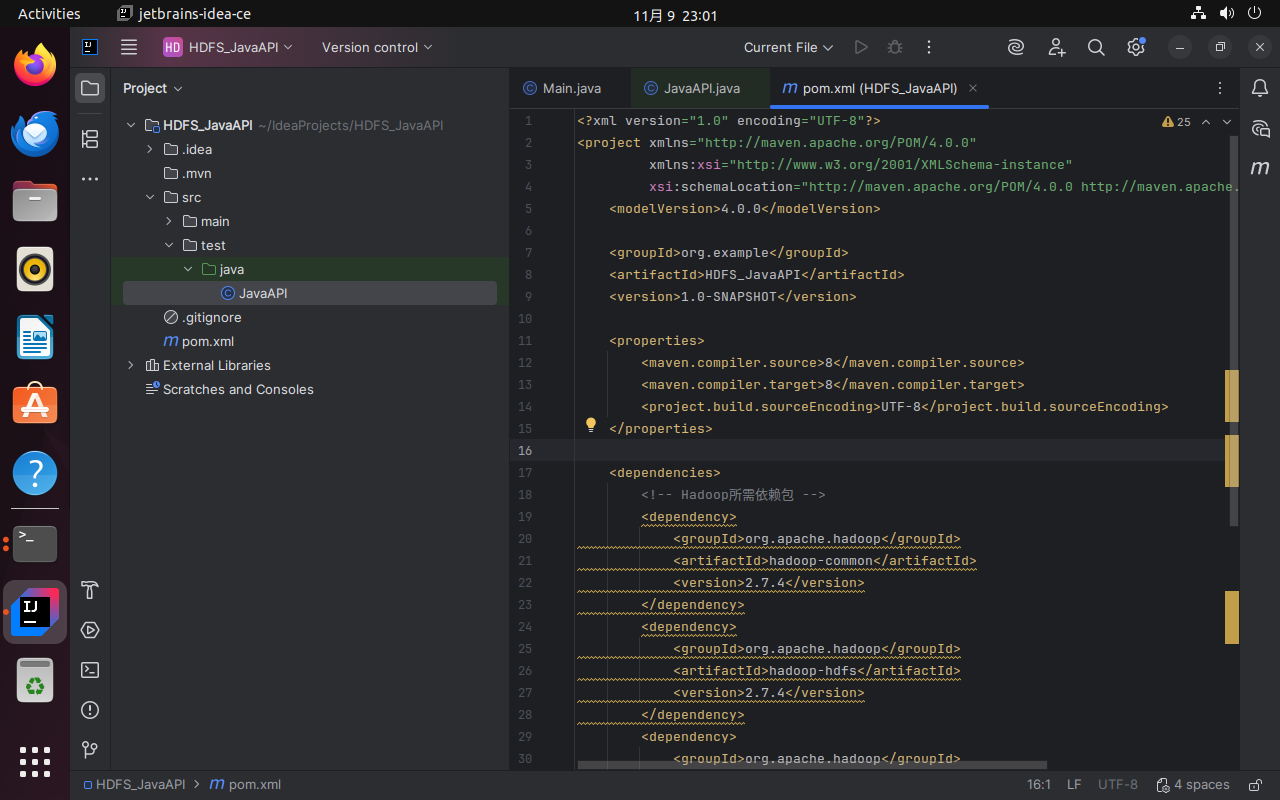Toggle the Project tool window folder icon
The image size is (1280, 800).
[90, 88]
